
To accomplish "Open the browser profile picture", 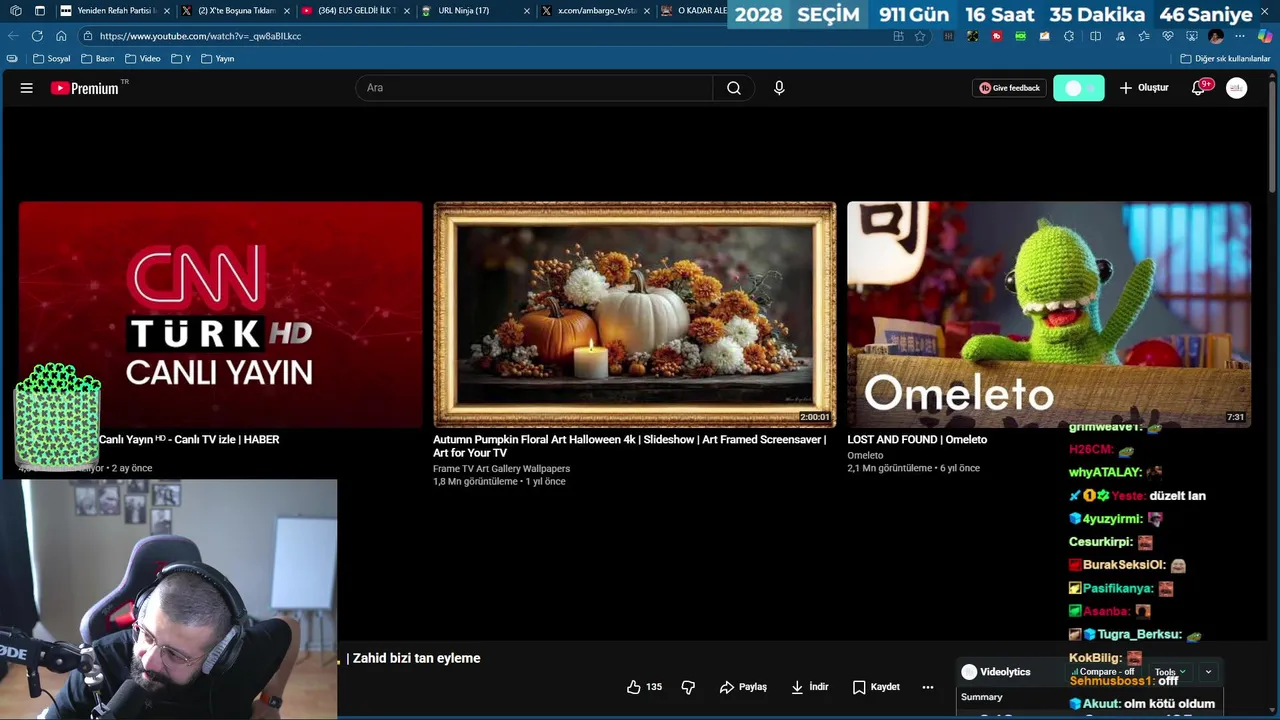I will coord(1216,36).
